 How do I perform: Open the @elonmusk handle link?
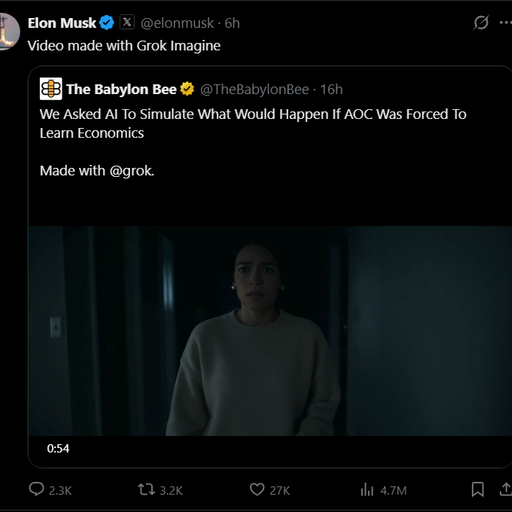click(177, 23)
